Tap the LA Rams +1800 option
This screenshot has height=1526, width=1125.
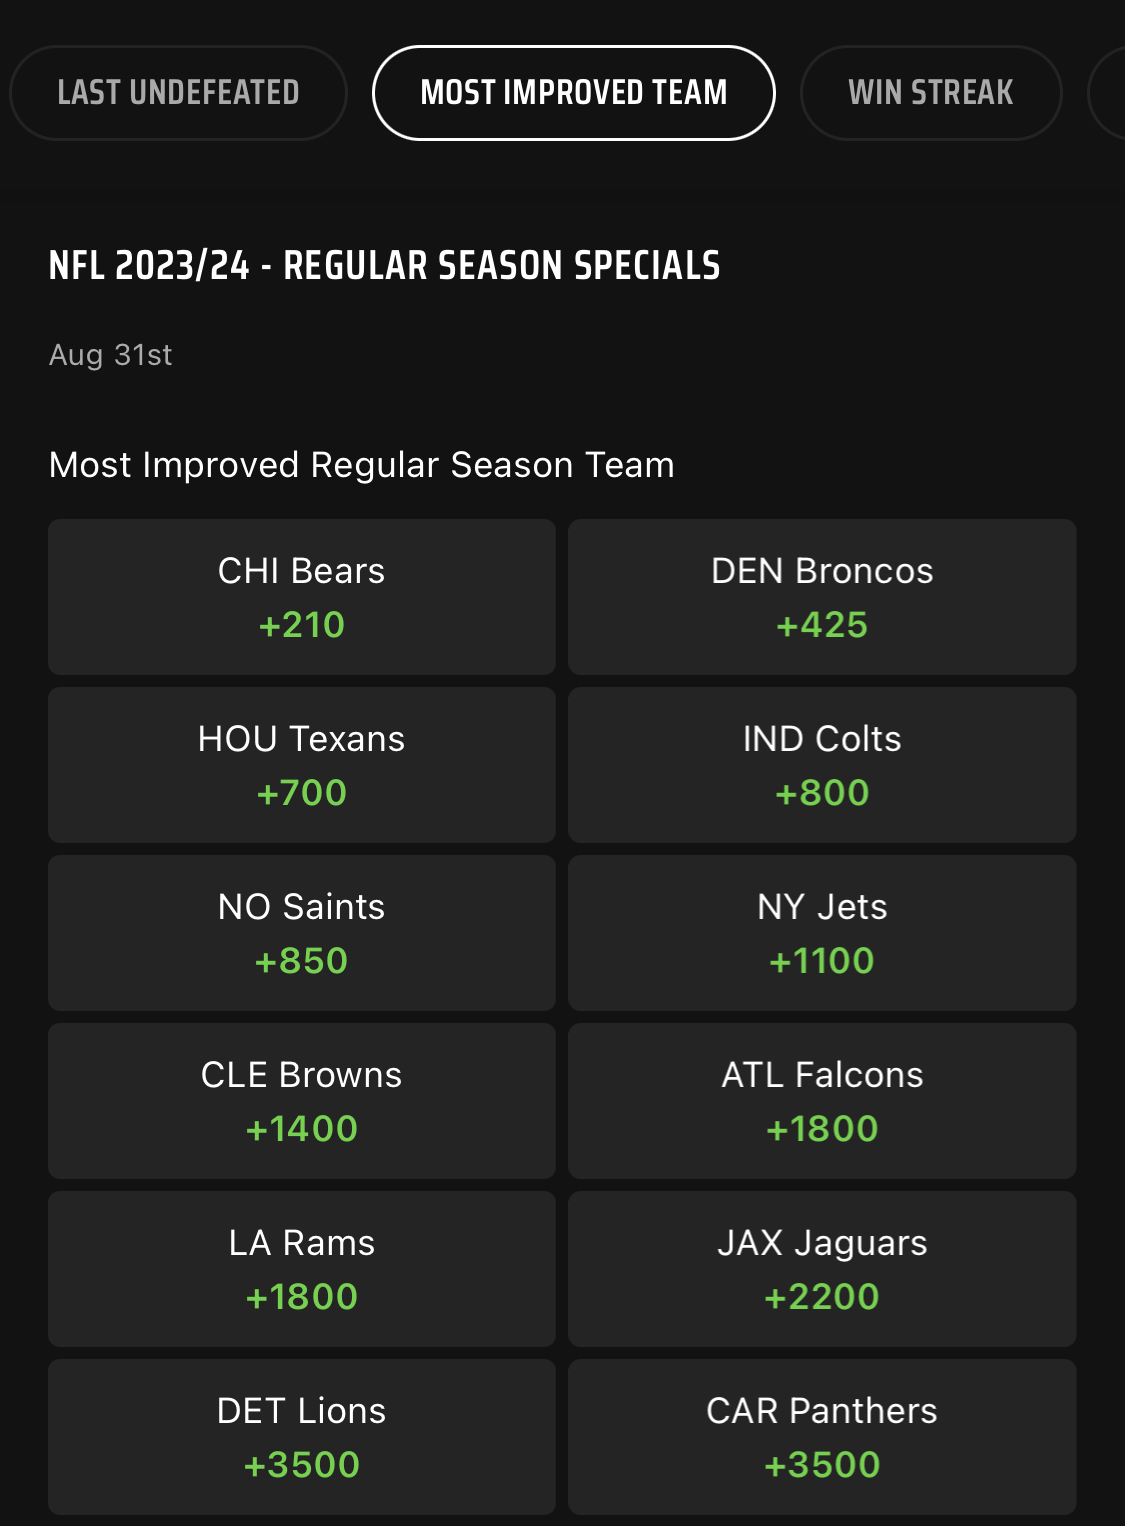301,1269
